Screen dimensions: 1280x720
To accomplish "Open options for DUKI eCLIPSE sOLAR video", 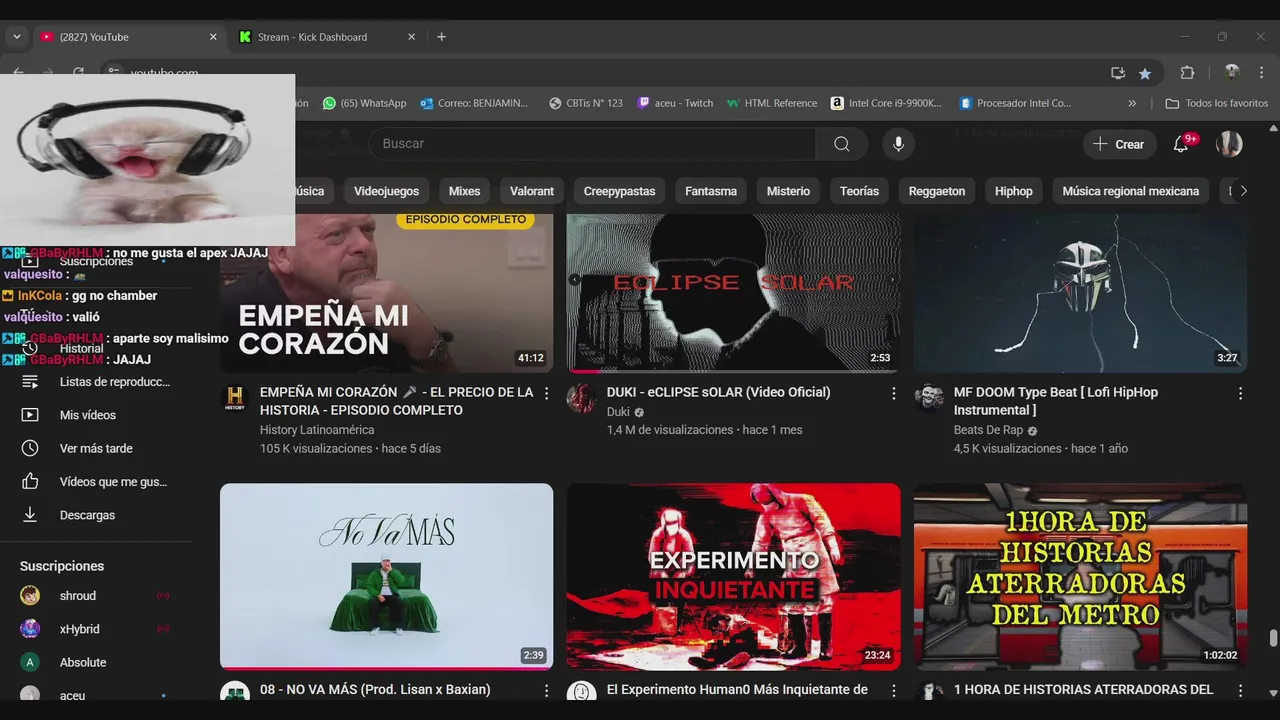I will click(x=893, y=394).
